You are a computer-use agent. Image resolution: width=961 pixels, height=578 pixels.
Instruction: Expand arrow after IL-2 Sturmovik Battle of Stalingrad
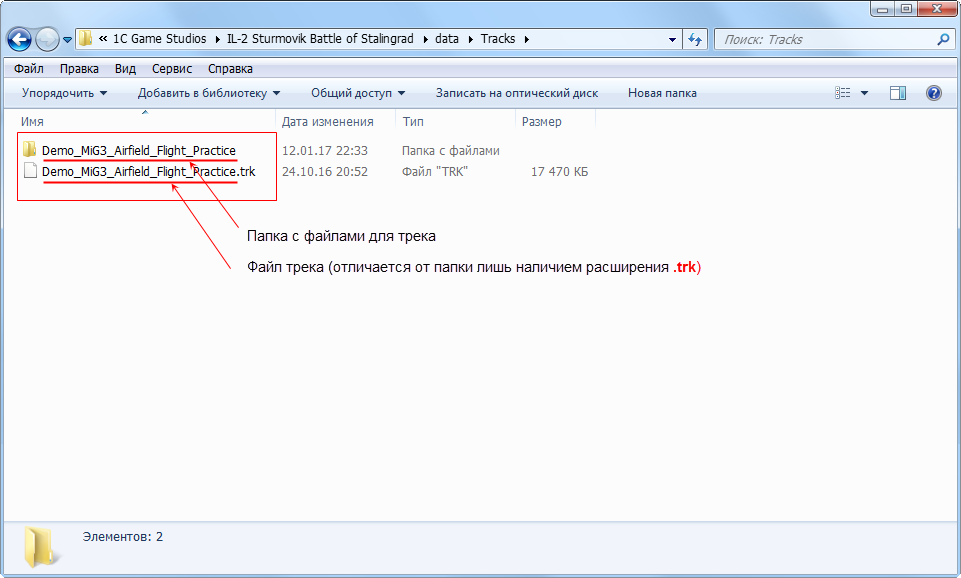pyautogui.click(x=425, y=39)
